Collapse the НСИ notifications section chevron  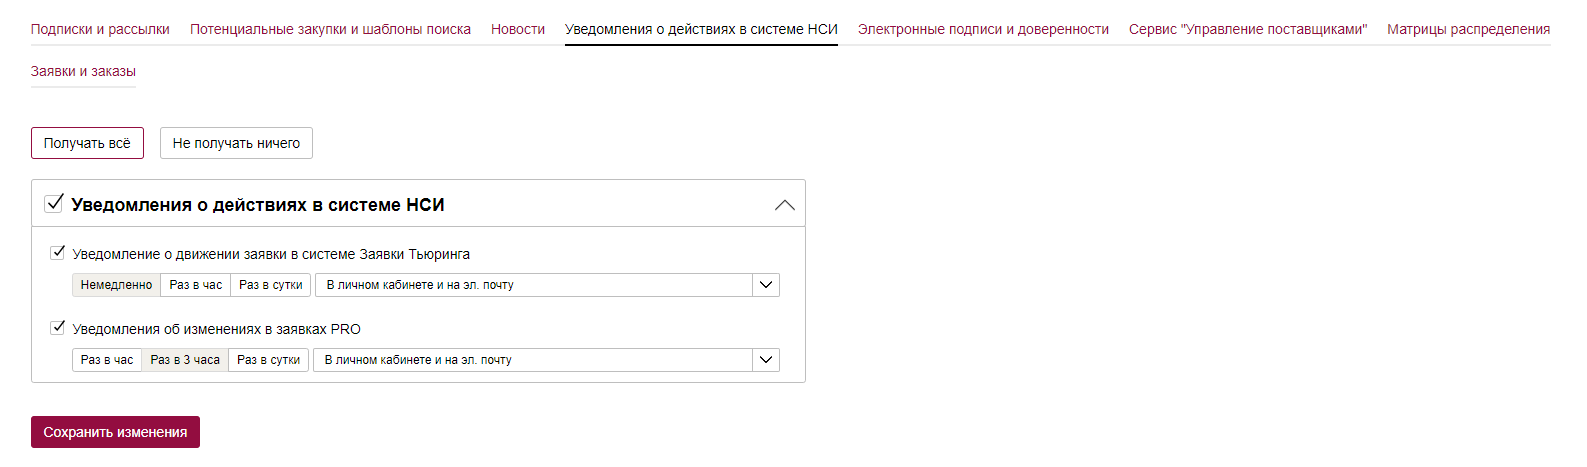[x=784, y=205]
